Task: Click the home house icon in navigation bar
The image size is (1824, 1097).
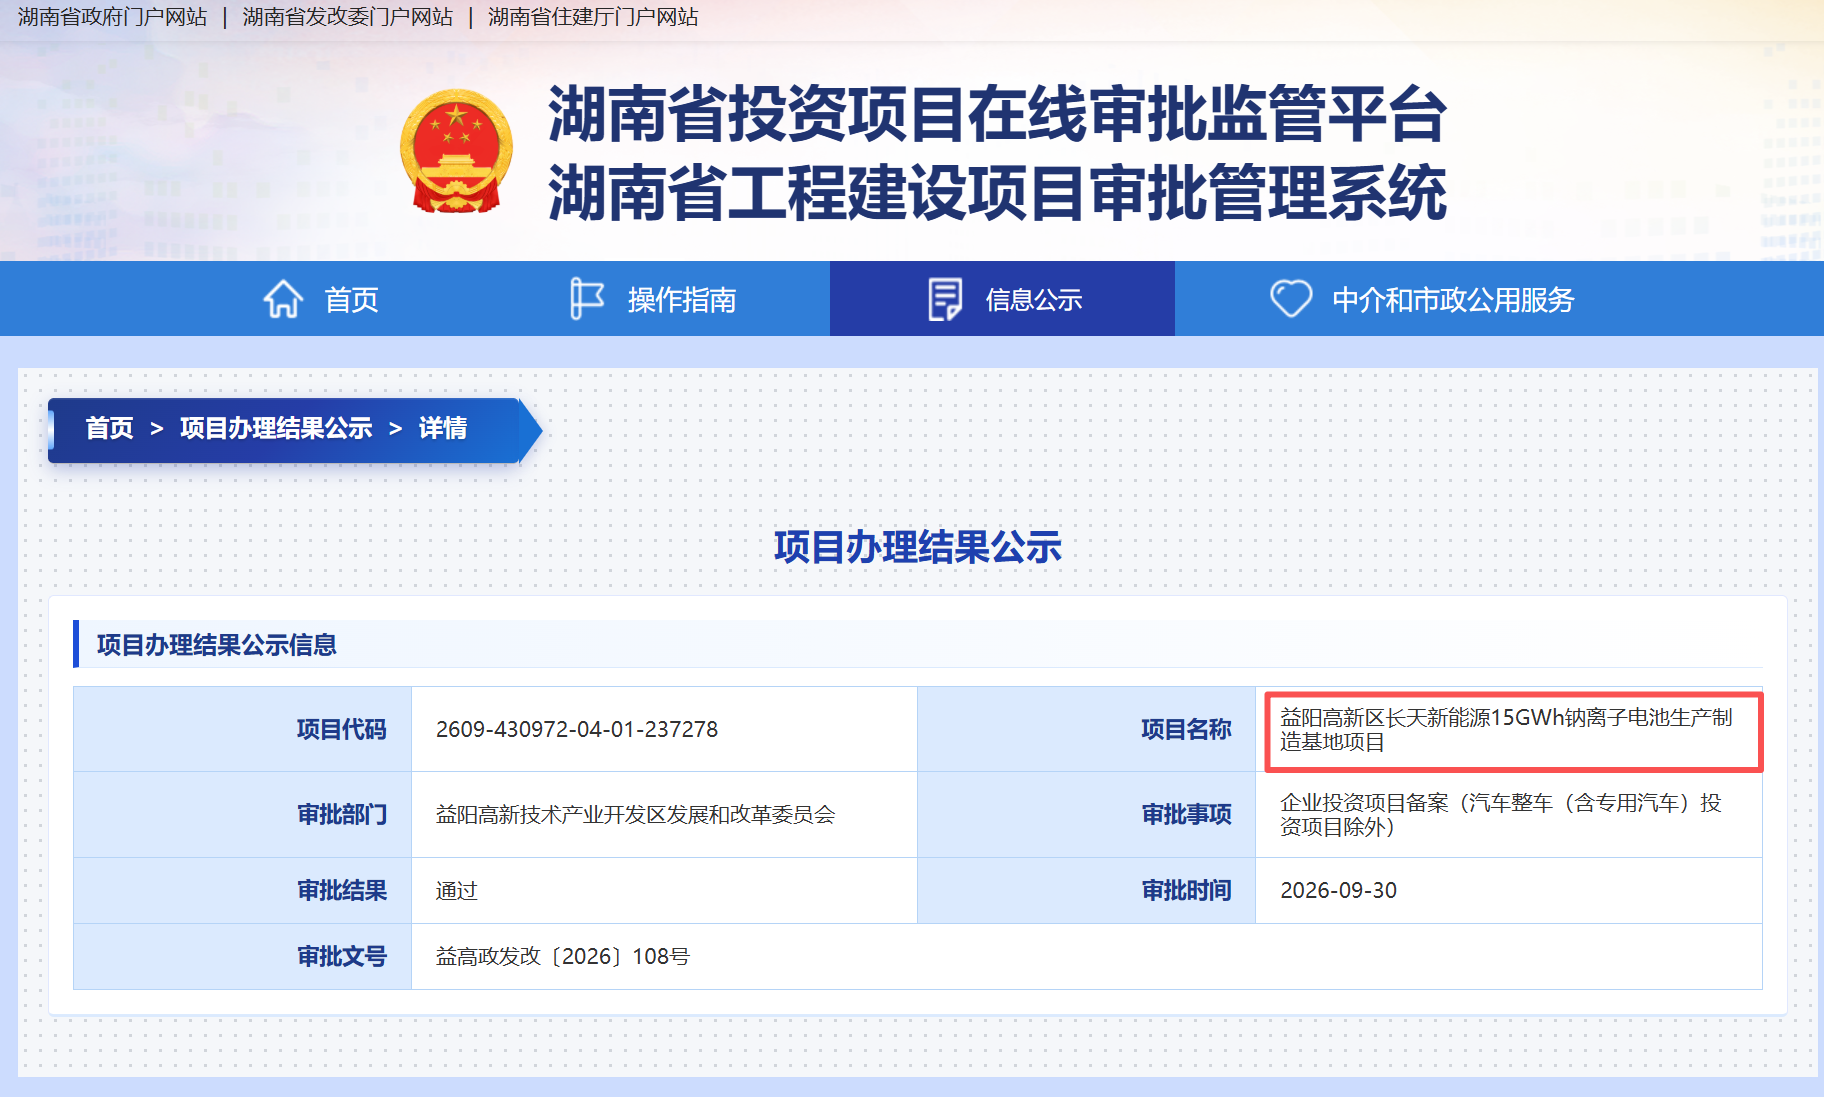Action: [x=283, y=299]
